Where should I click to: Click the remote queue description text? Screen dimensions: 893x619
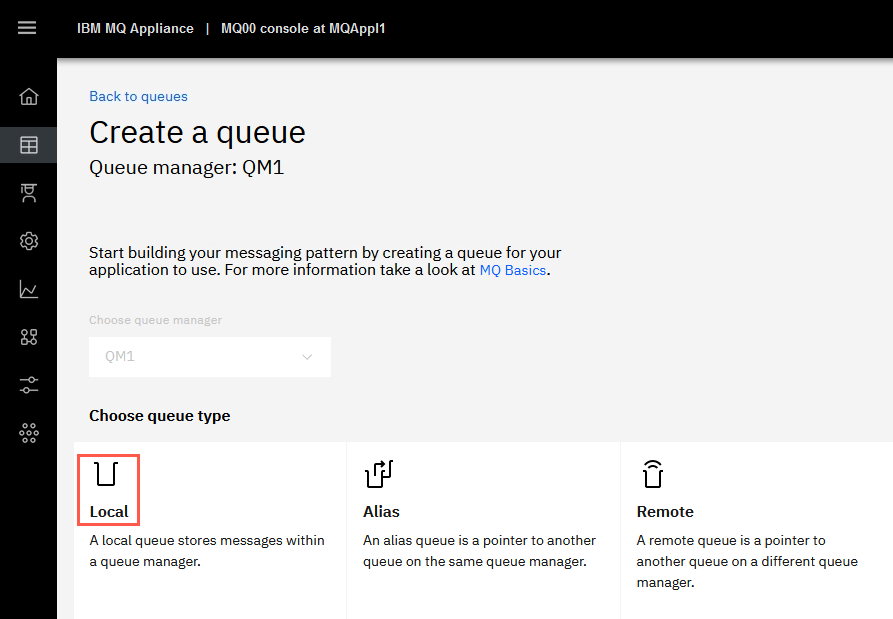click(x=747, y=561)
